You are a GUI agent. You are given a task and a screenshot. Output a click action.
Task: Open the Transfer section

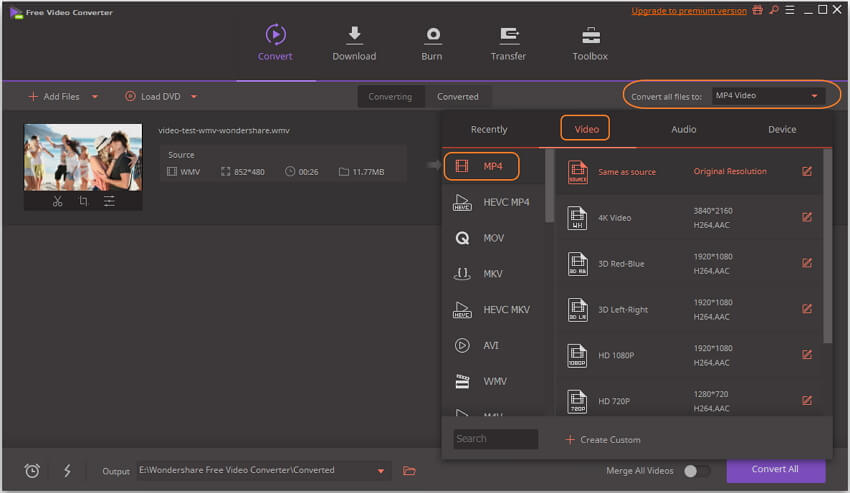(508, 42)
